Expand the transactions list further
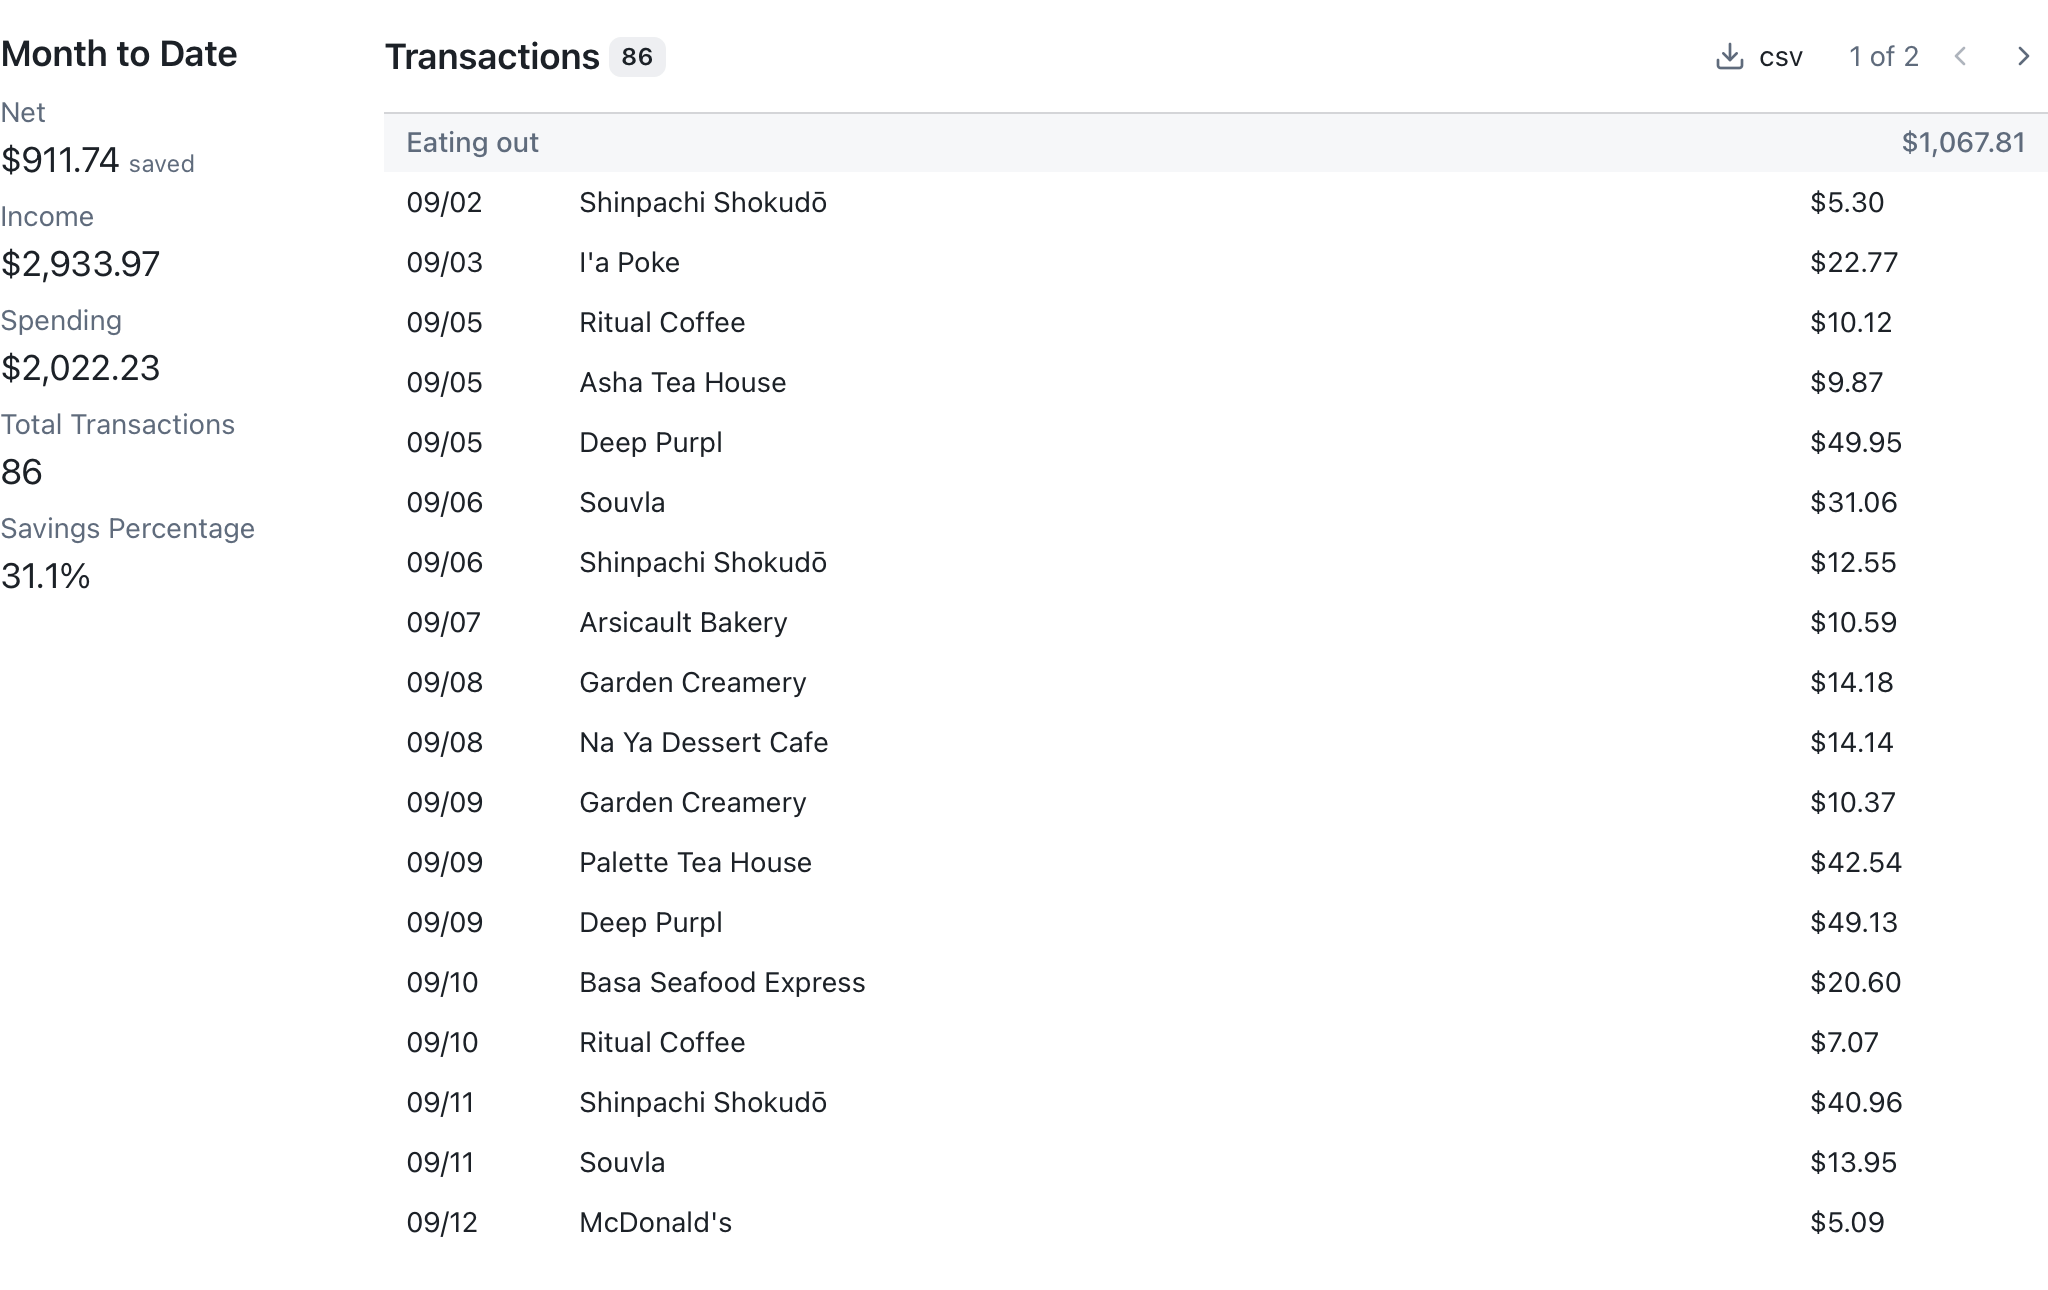 click(2024, 55)
